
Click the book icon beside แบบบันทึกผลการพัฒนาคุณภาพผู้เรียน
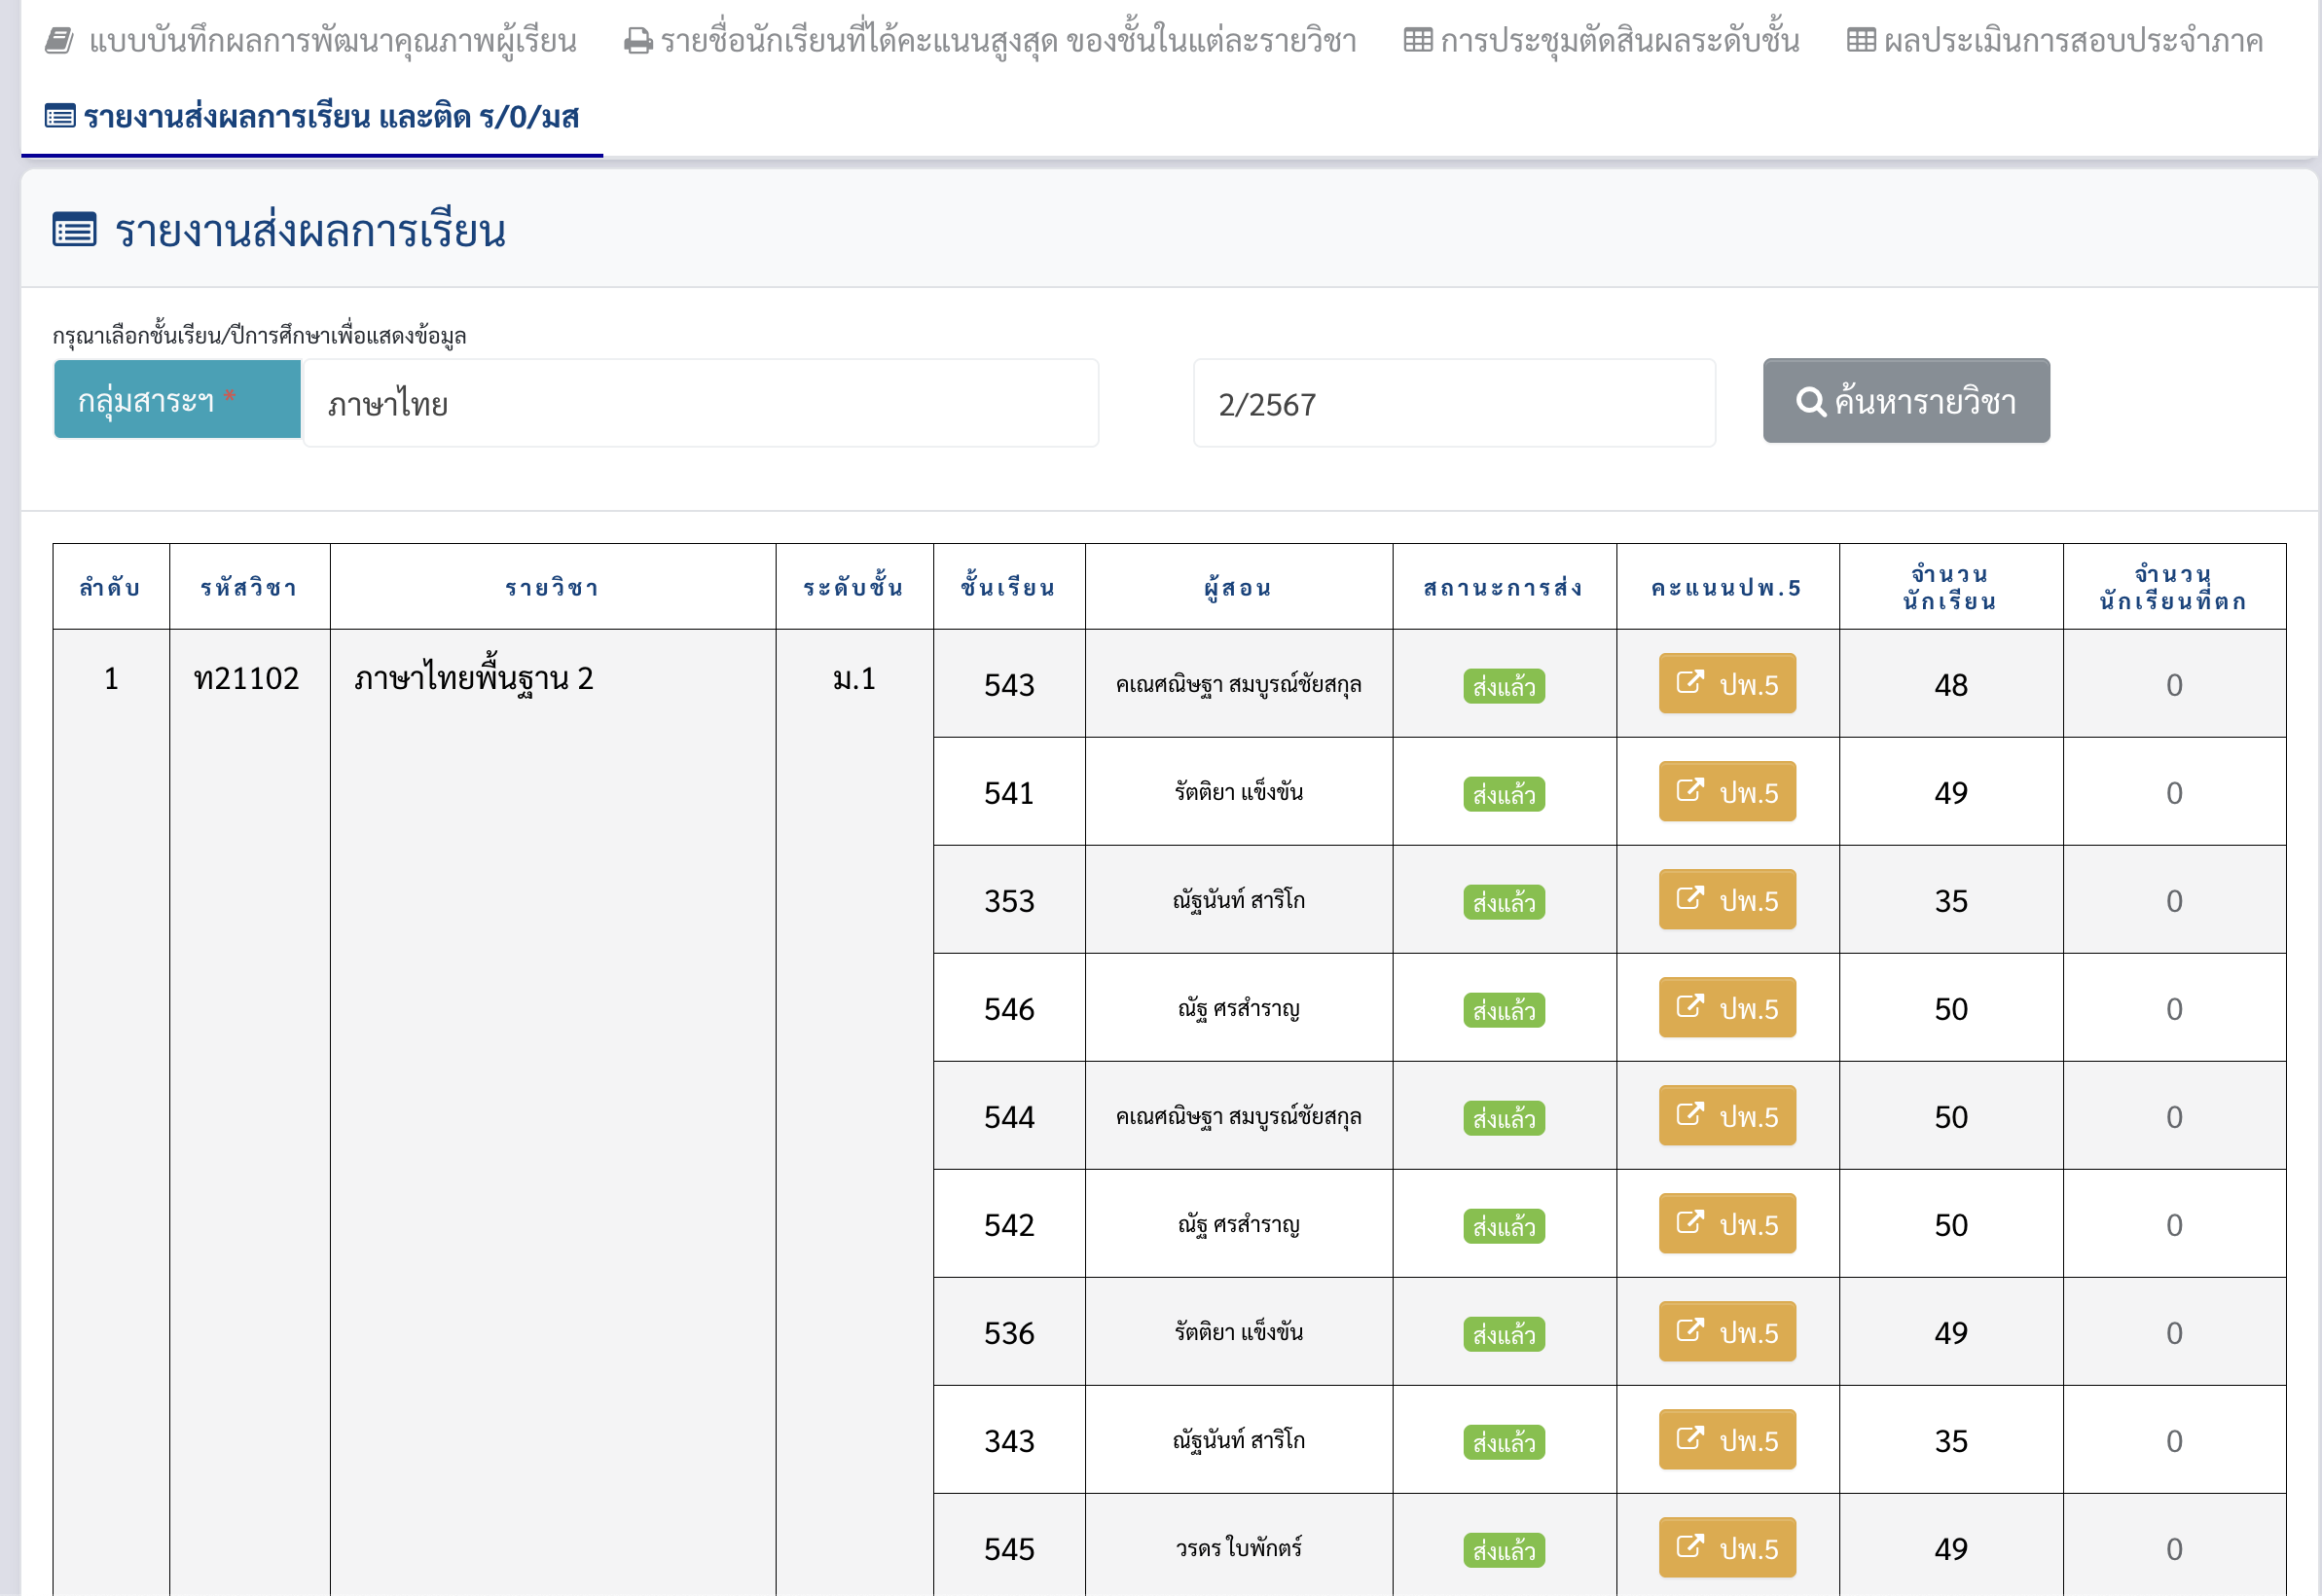point(60,41)
